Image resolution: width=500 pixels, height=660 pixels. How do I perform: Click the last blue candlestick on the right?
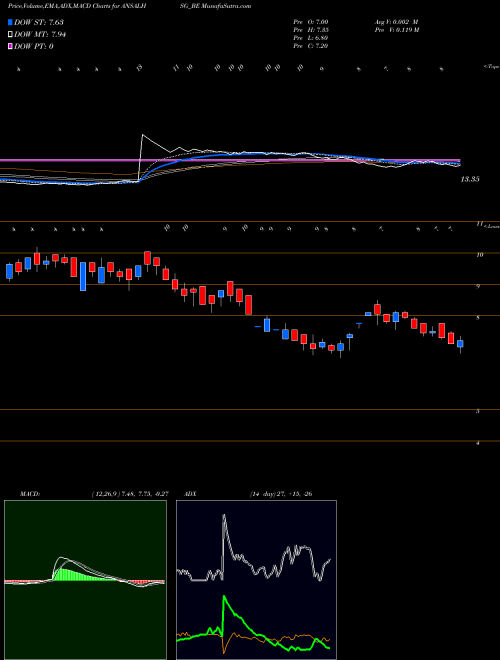click(460, 344)
